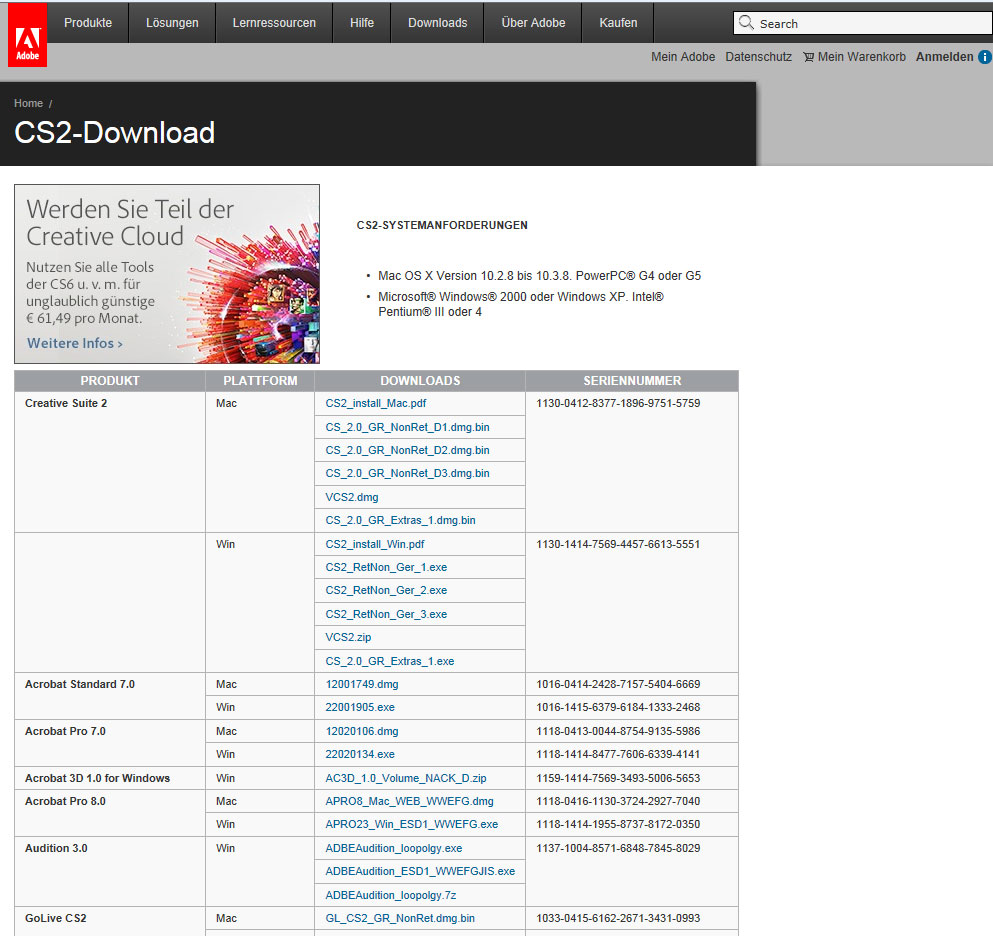Click the search magnifier icon

point(746,23)
